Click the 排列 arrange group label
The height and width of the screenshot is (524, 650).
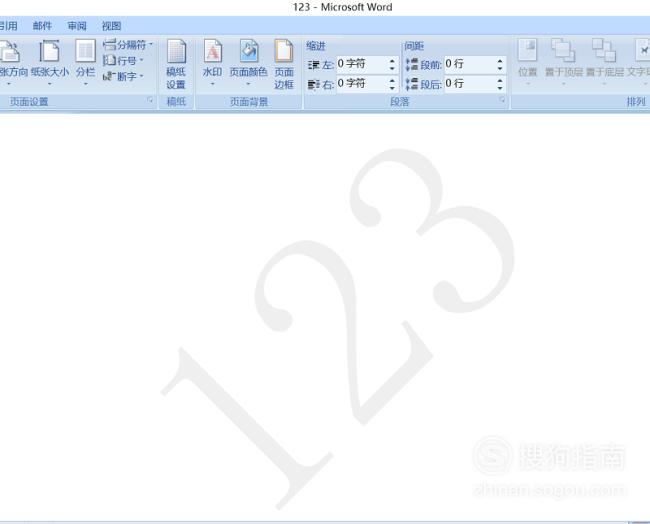click(636, 102)
